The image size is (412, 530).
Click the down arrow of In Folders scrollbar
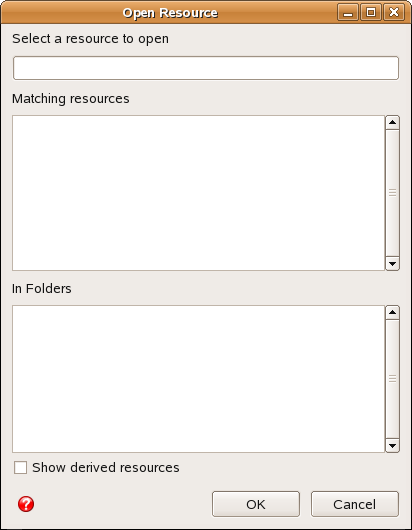392,445
